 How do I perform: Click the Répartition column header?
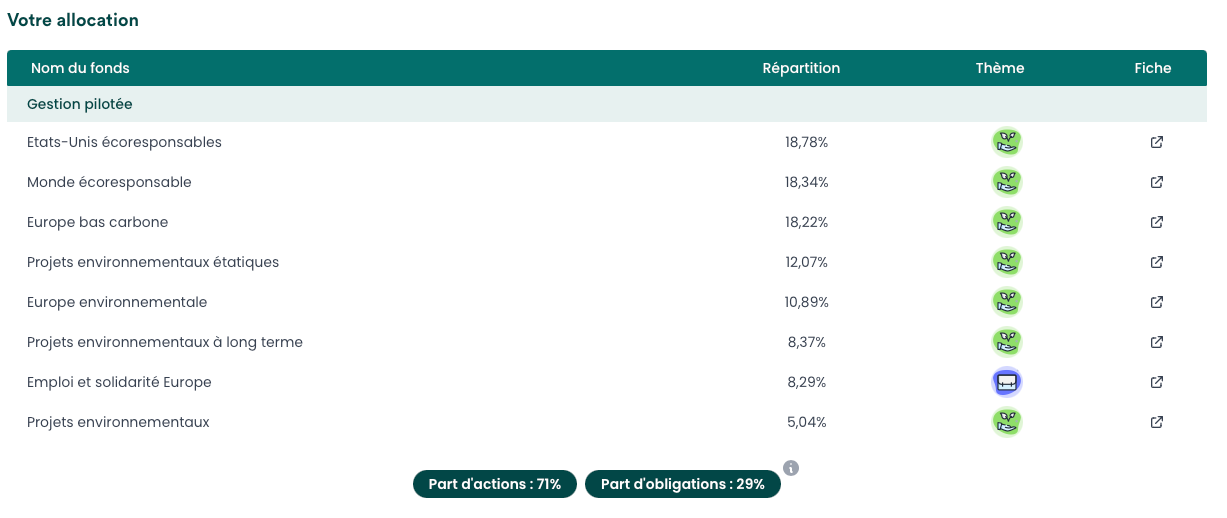[801, 68]
